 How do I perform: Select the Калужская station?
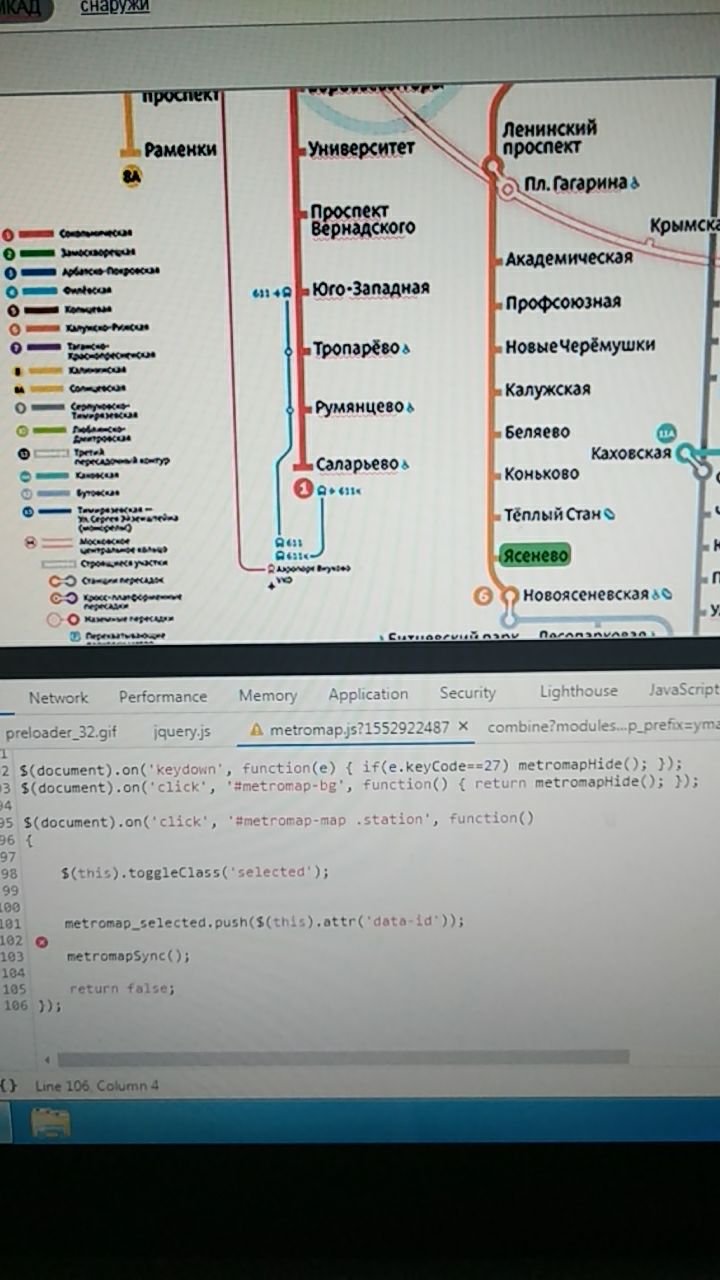pos(547,389)
